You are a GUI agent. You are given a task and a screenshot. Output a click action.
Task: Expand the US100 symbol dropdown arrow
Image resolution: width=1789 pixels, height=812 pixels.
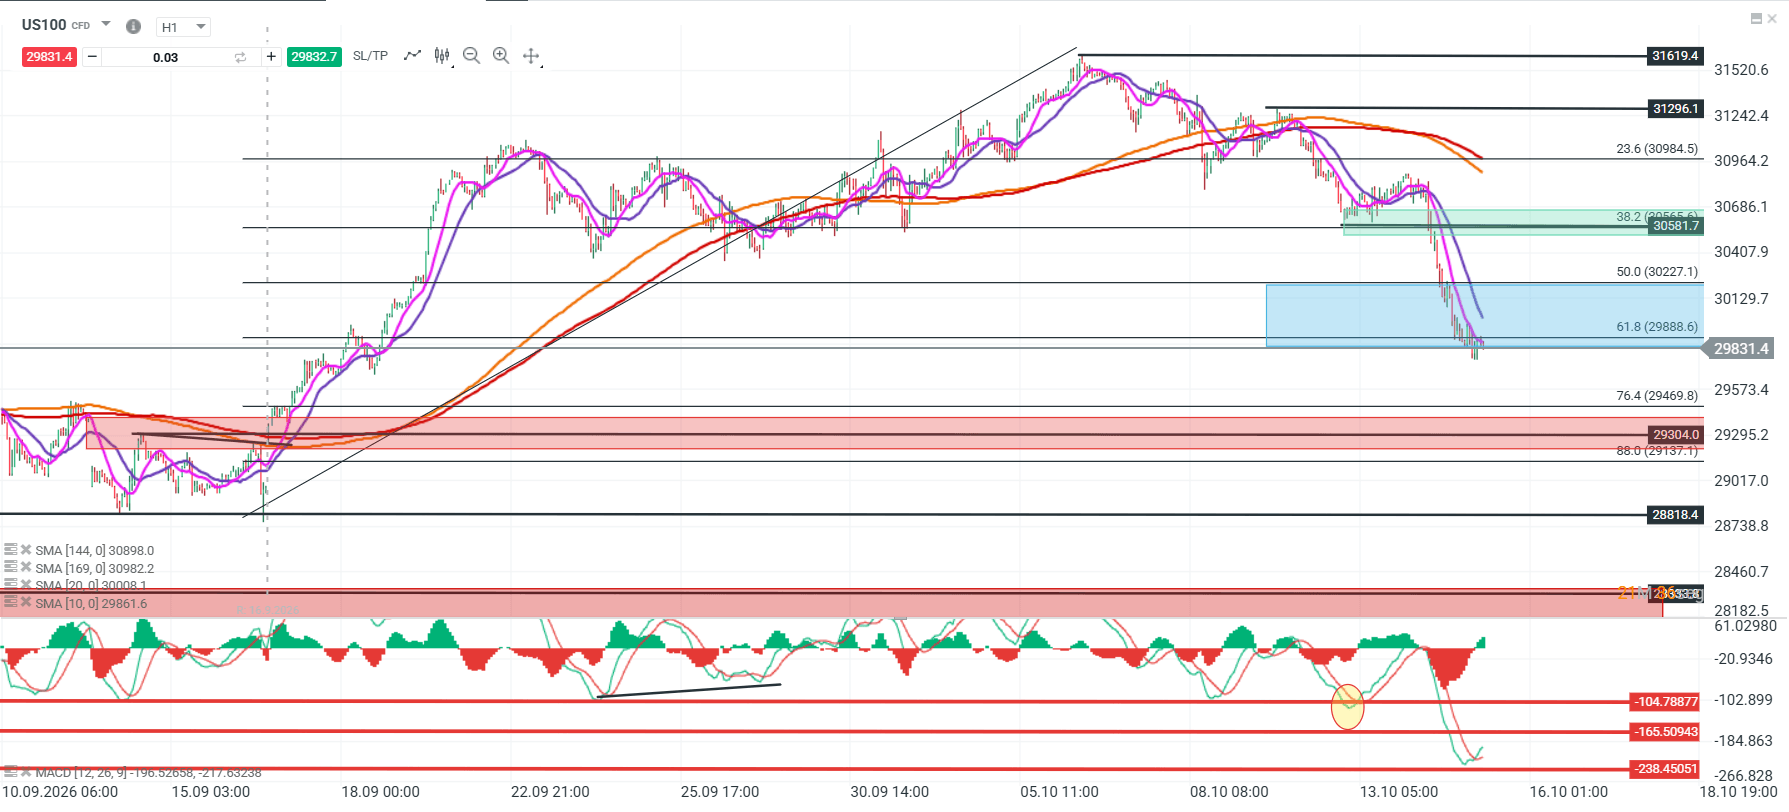106,24
